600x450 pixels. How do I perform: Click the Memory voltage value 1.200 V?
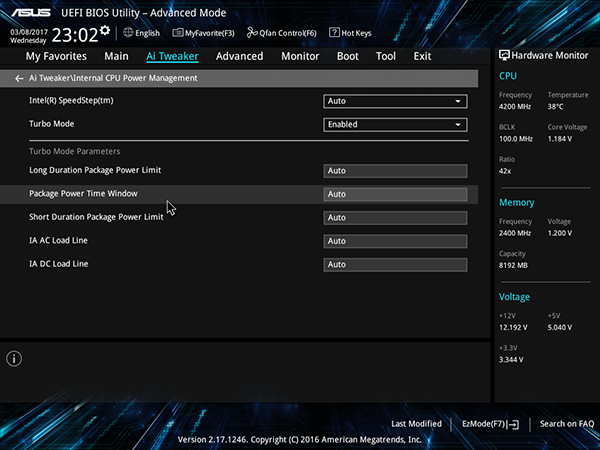[x=560, y=233]
